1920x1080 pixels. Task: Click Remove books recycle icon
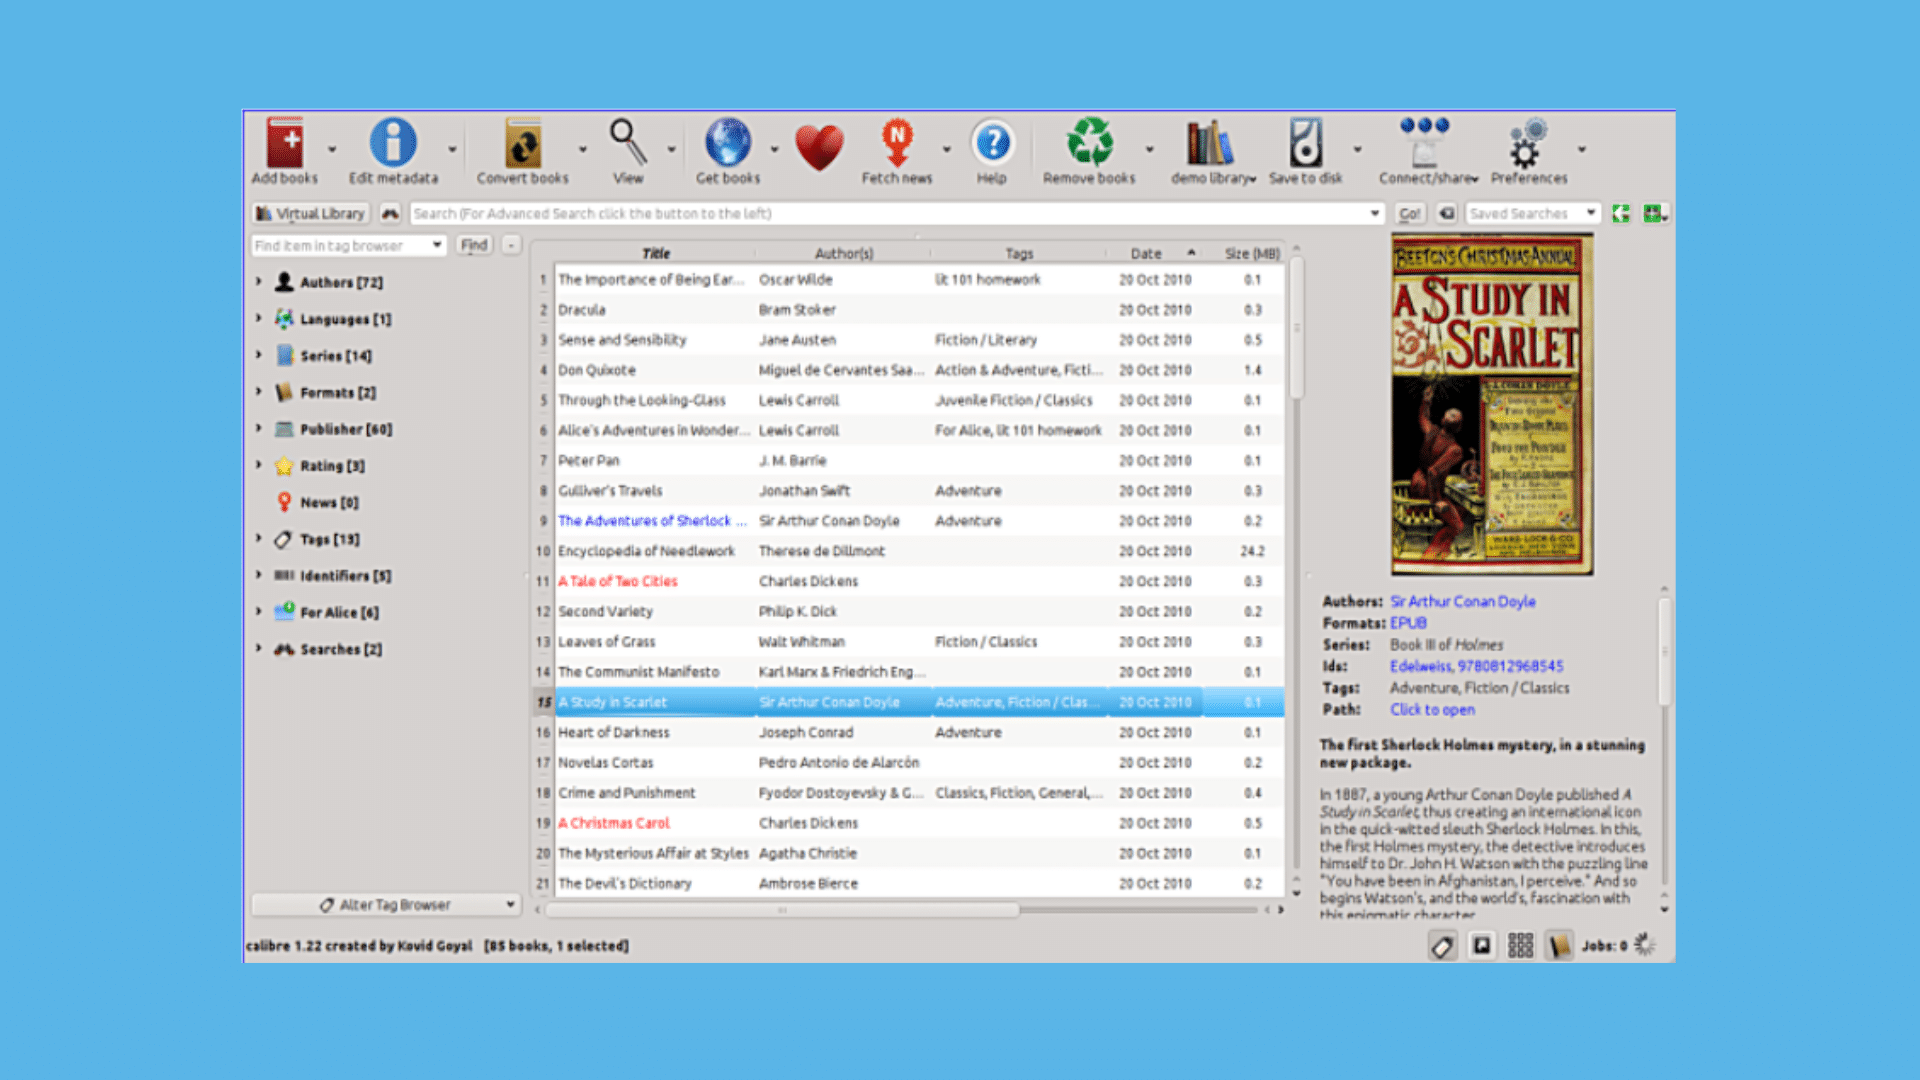pos(1089,143)
